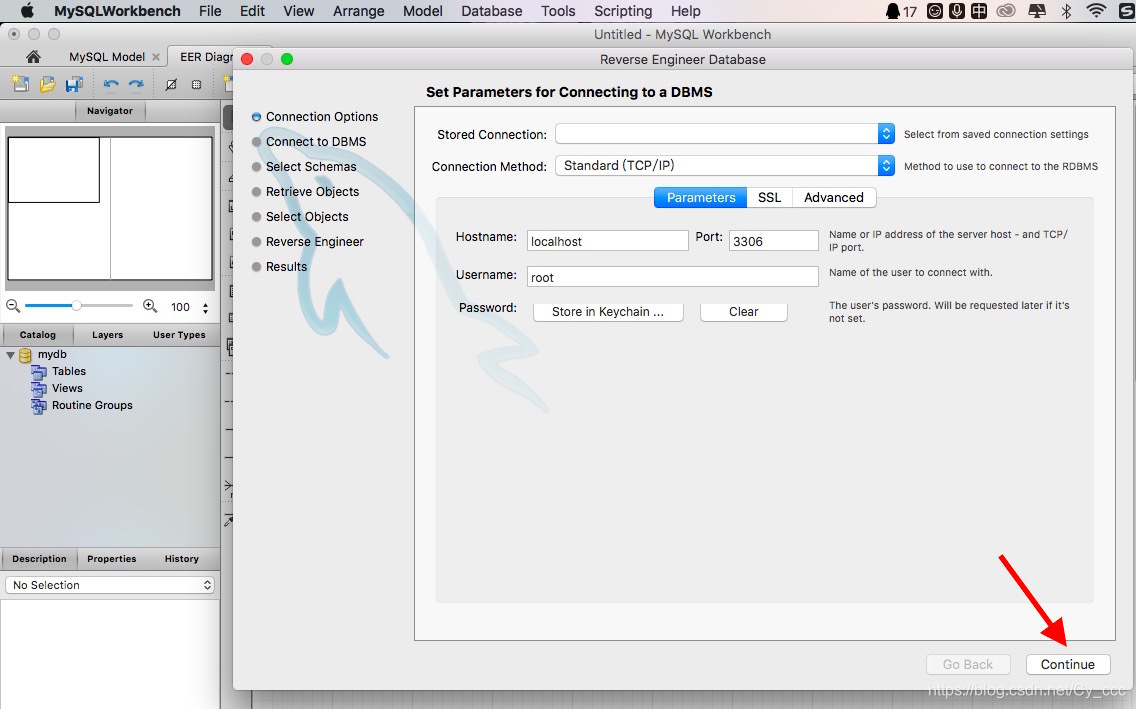Select the Routine Groups tree item
This screenshot has width=1136, height=709.
click(x=92, y=406)
